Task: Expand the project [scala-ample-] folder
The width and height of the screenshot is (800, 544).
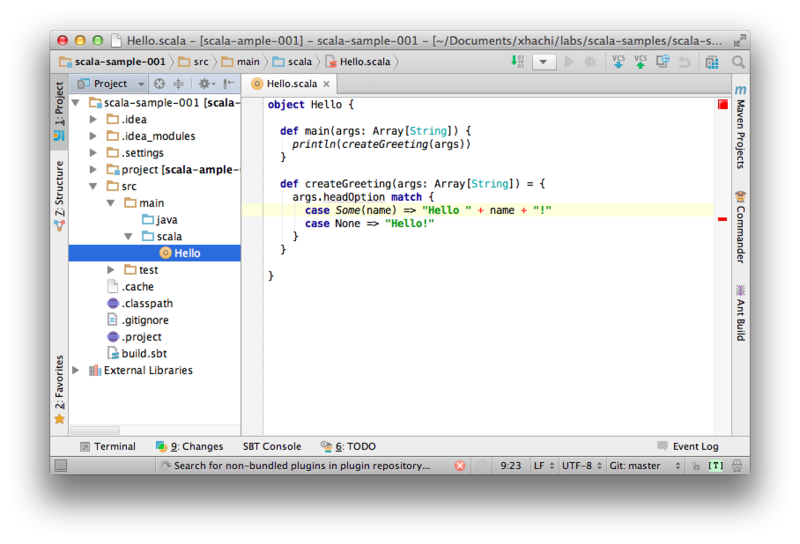Action: pyautogui.click(x=93, y=169)
